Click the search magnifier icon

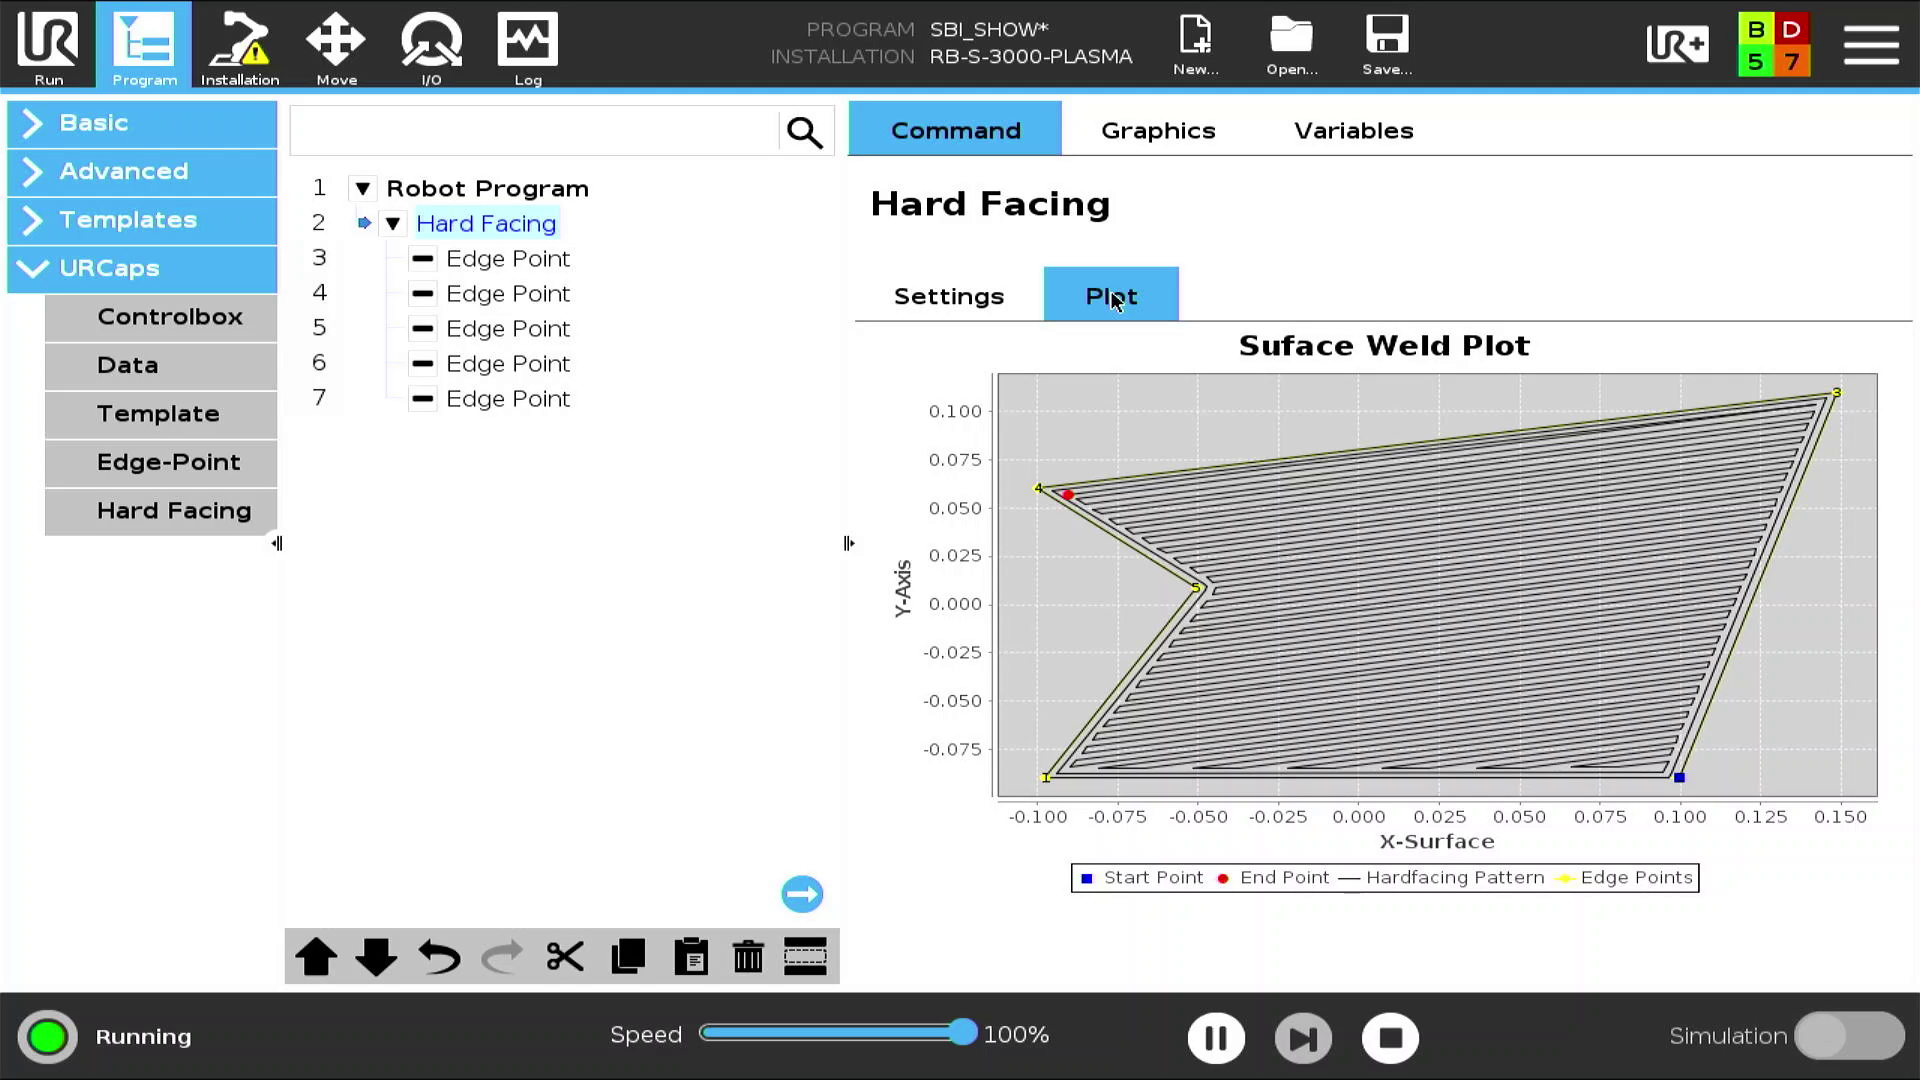pyautogui.click(x=804, y=132)
